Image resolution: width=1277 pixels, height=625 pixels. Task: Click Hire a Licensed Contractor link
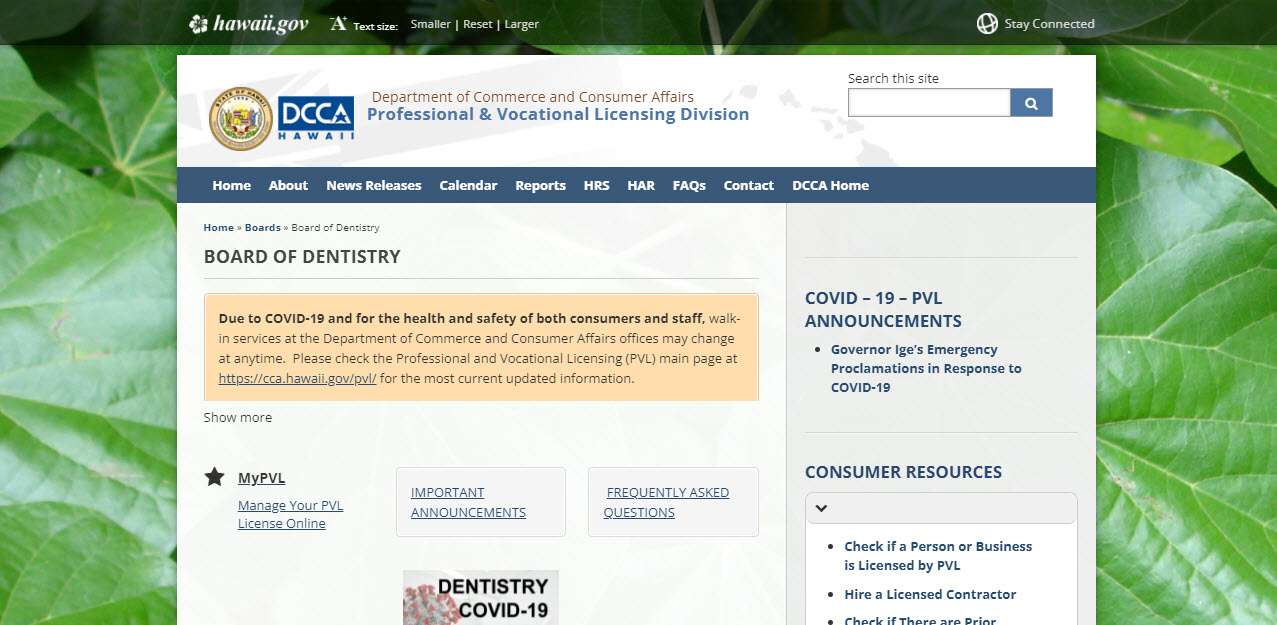pos(930,594)
